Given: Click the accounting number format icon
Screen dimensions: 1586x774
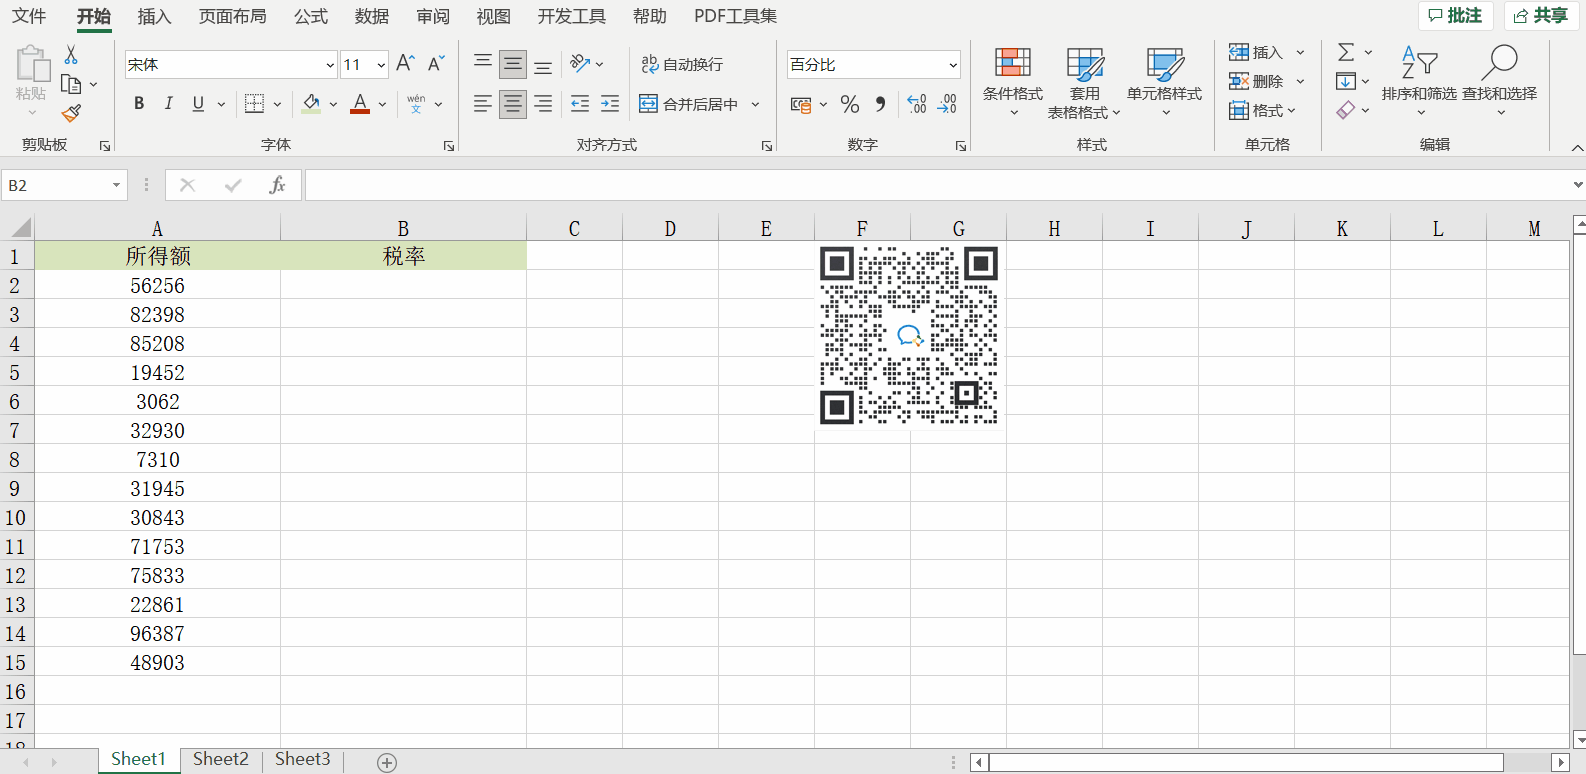Looking at the screenshot, I should (x=801, y=104).
